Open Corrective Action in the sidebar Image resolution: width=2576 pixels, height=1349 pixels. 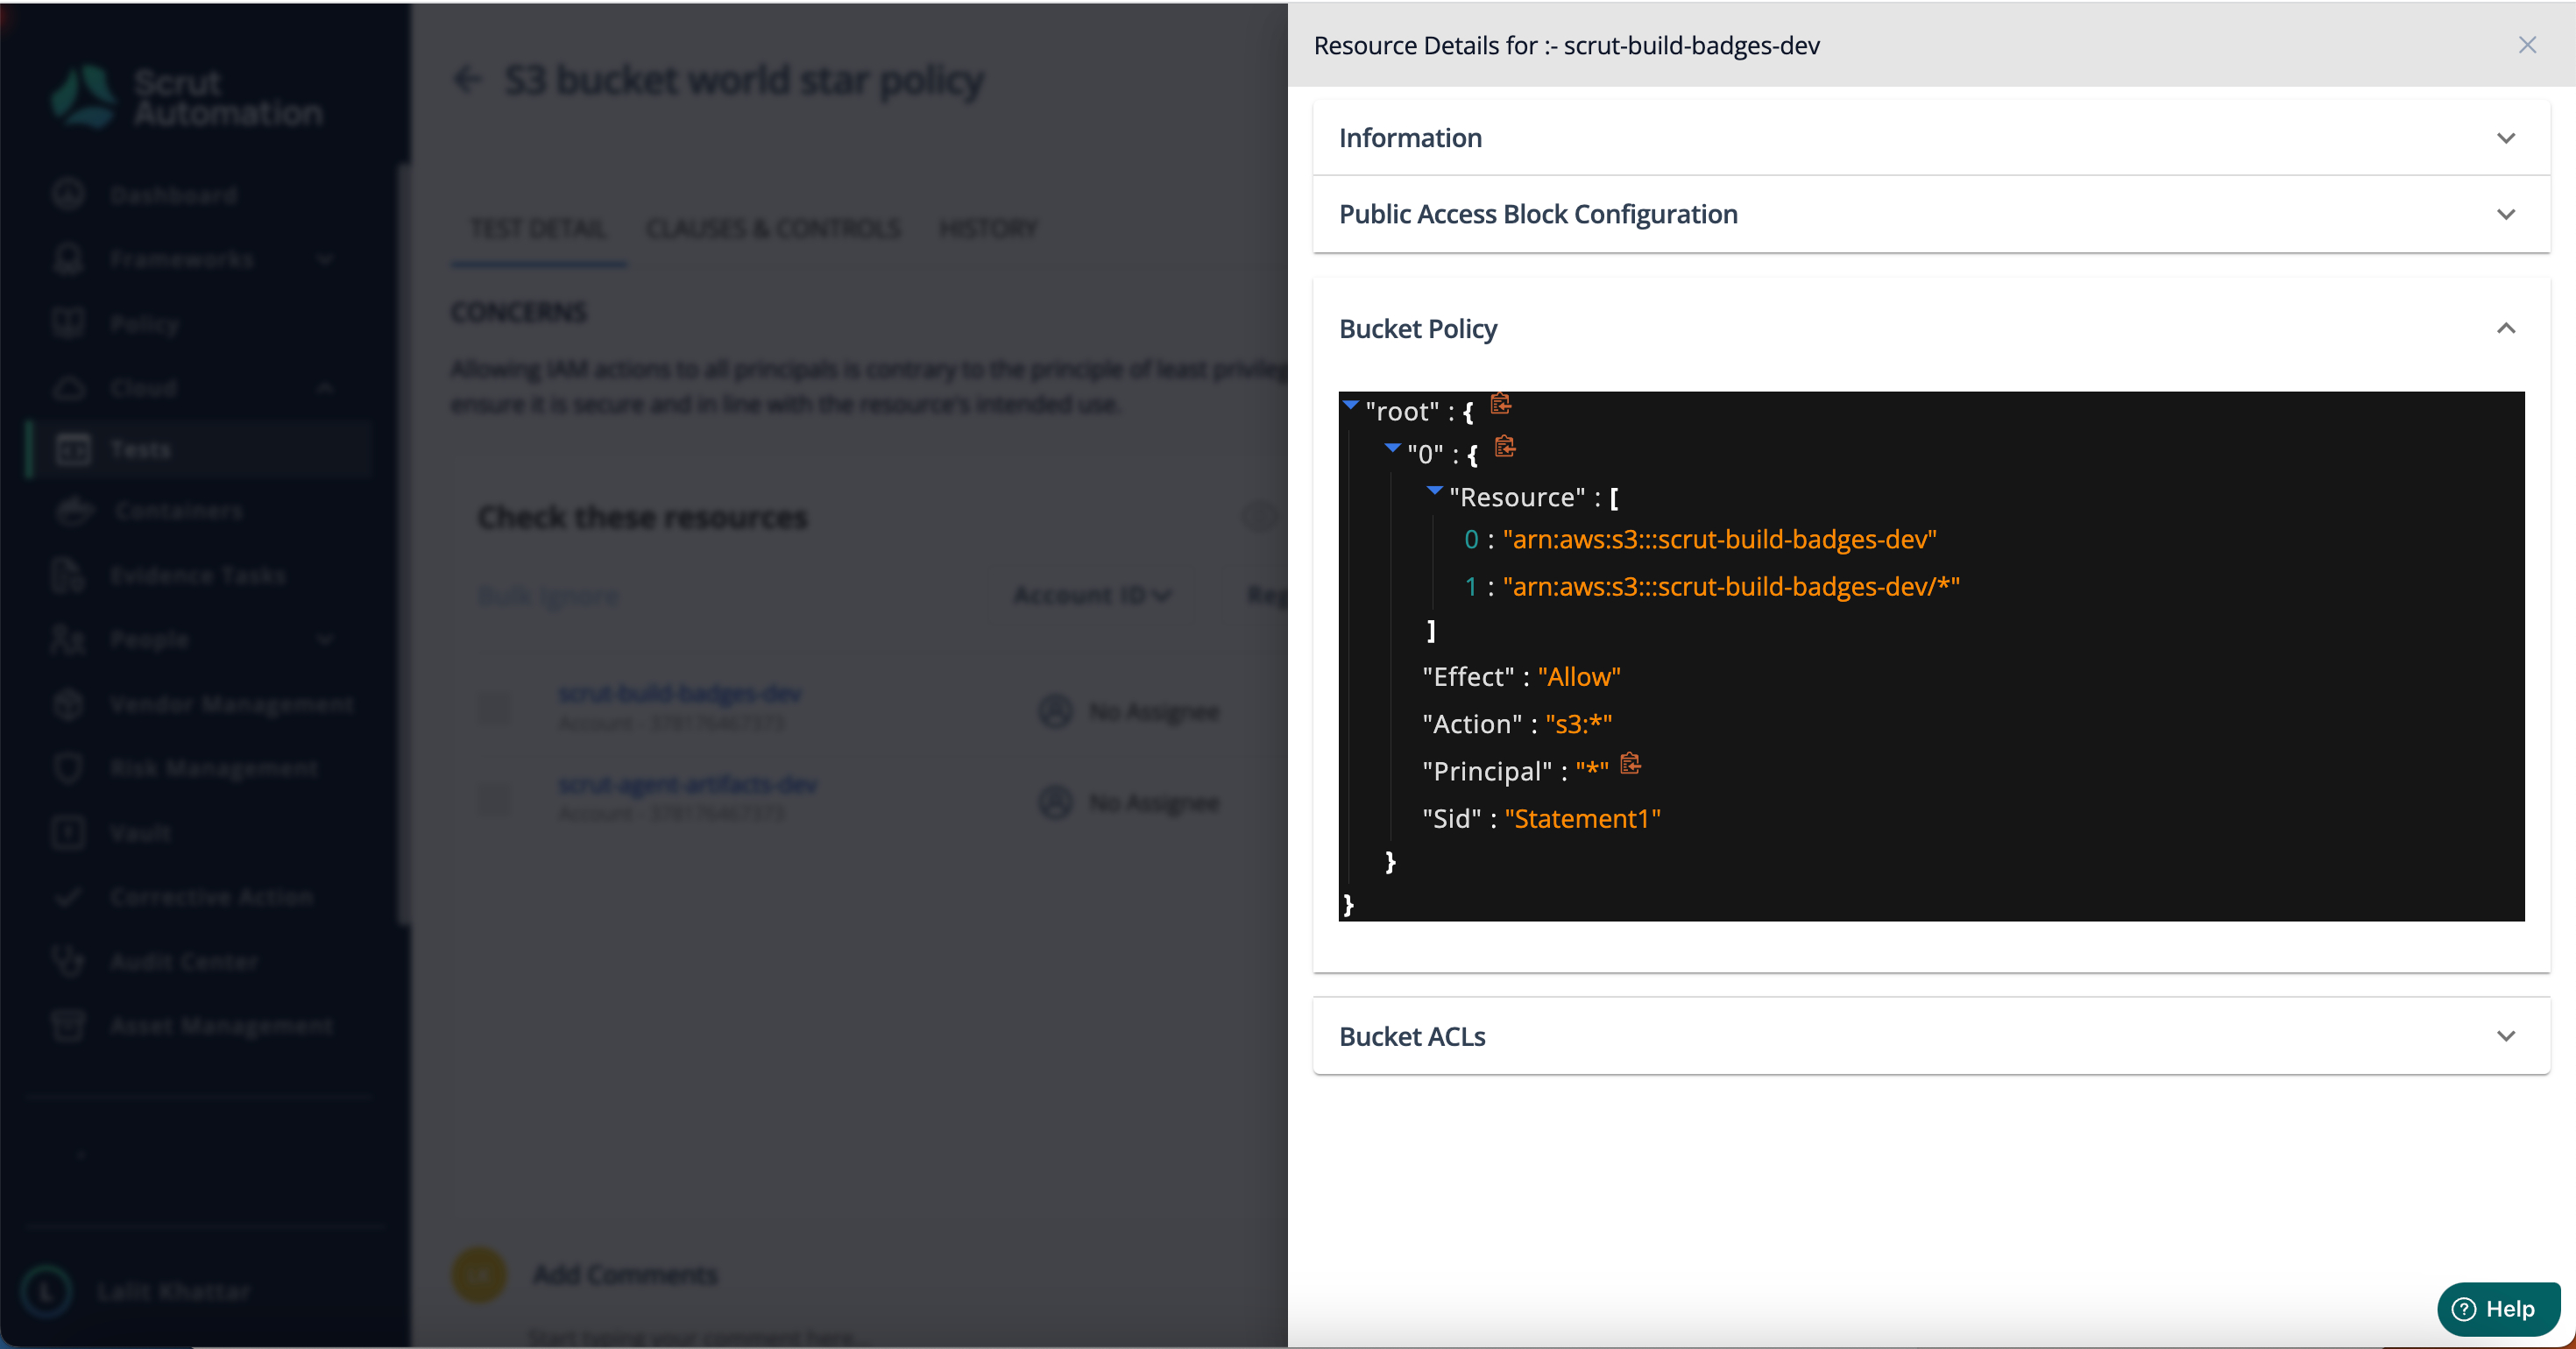[x=212, y=897]
